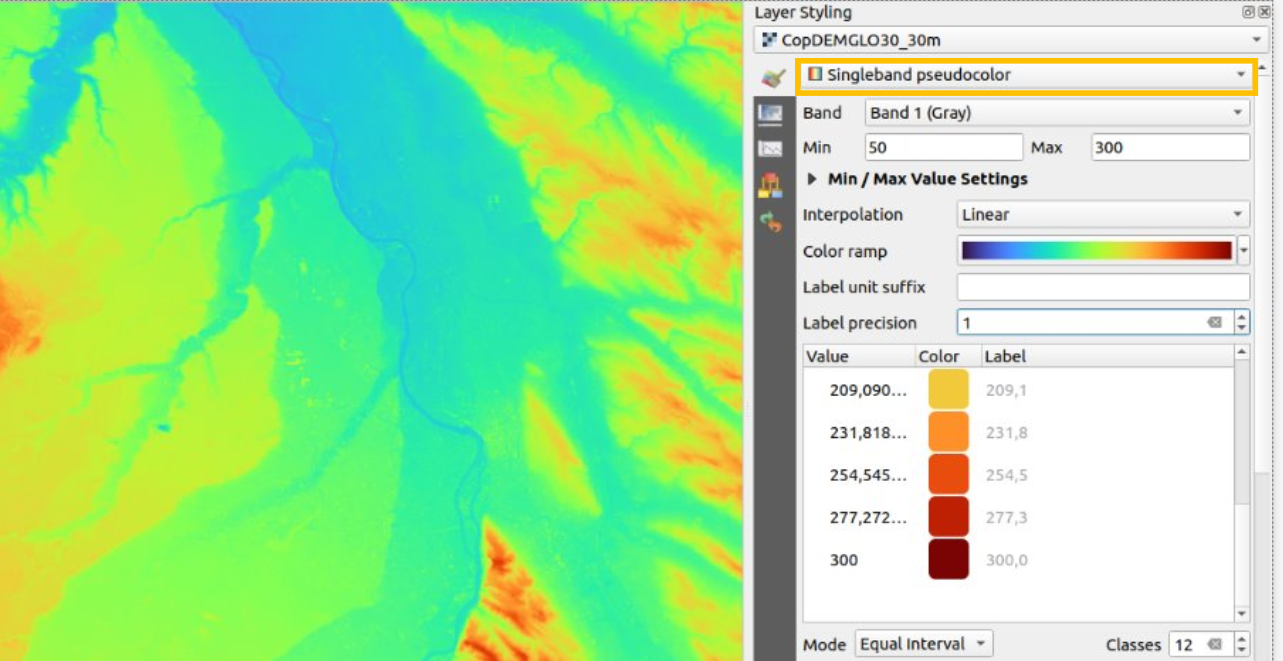Expand Min / Max Value Settings
This screenshot has width=1283, height=661.
point(812,180)
